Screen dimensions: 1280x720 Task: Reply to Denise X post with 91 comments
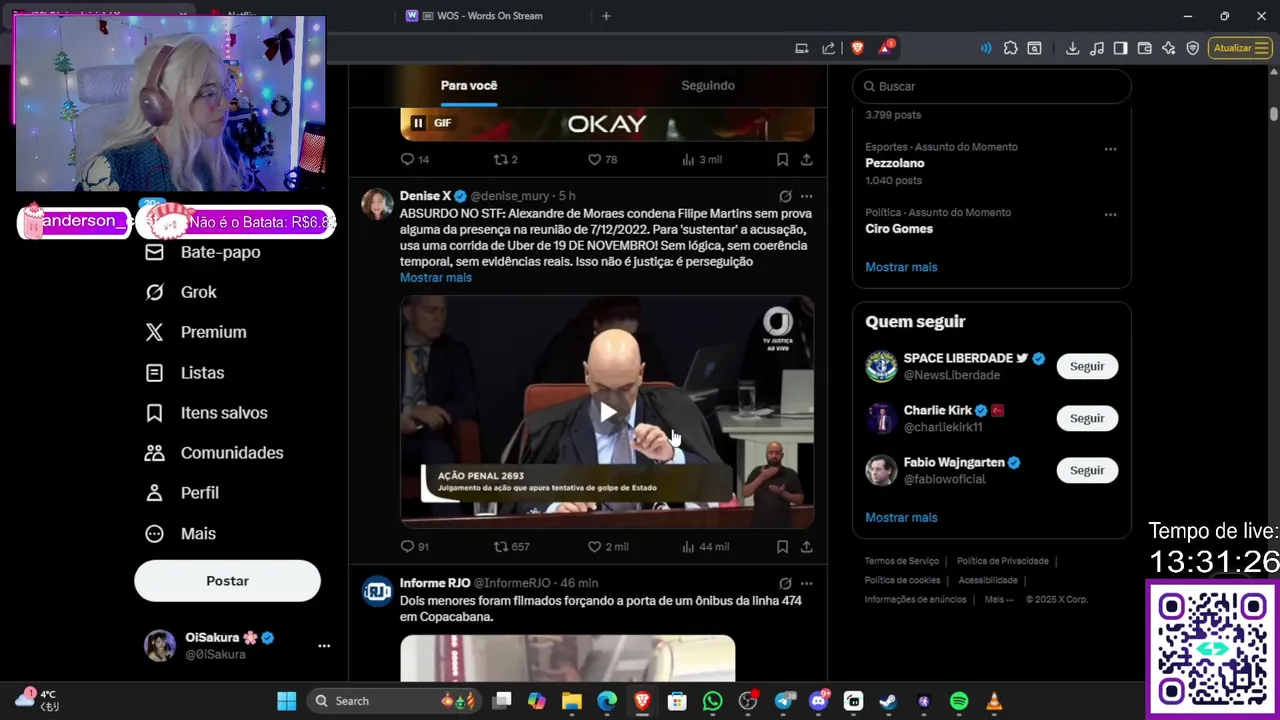coord(414,546)
